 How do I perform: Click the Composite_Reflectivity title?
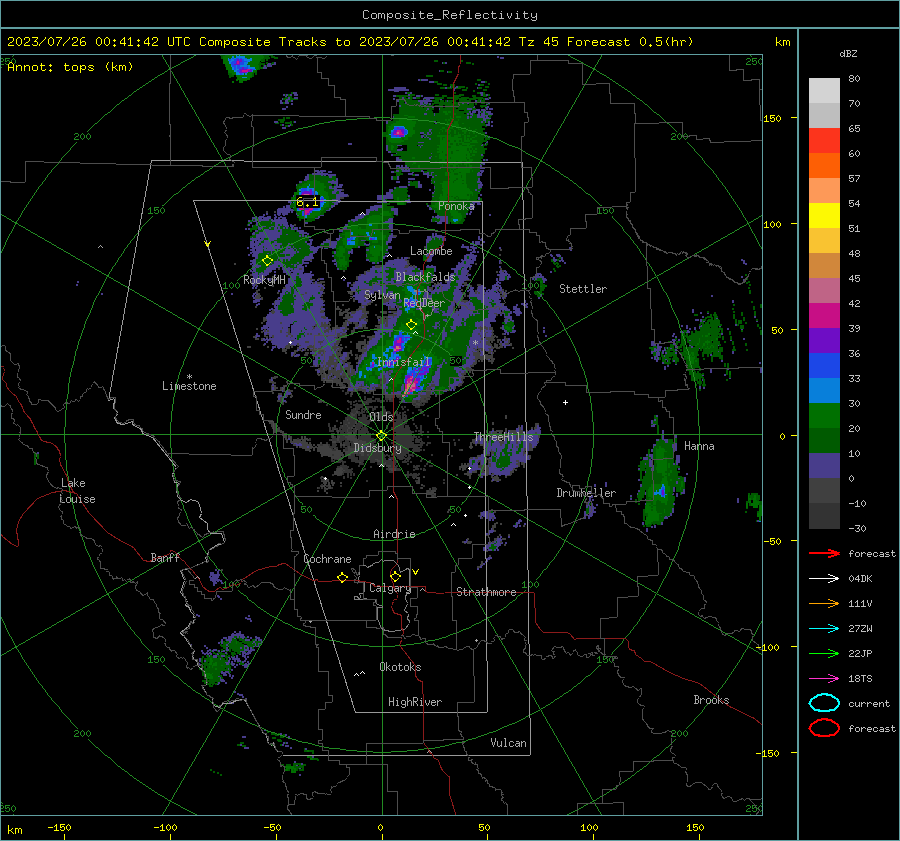pos(450,15)
